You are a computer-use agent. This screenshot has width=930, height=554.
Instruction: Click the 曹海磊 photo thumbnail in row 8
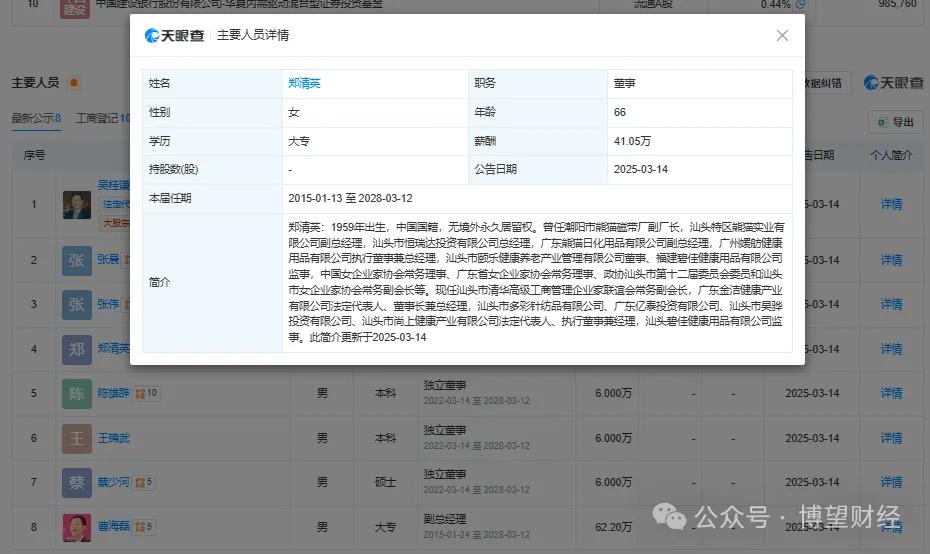[77, 527]
